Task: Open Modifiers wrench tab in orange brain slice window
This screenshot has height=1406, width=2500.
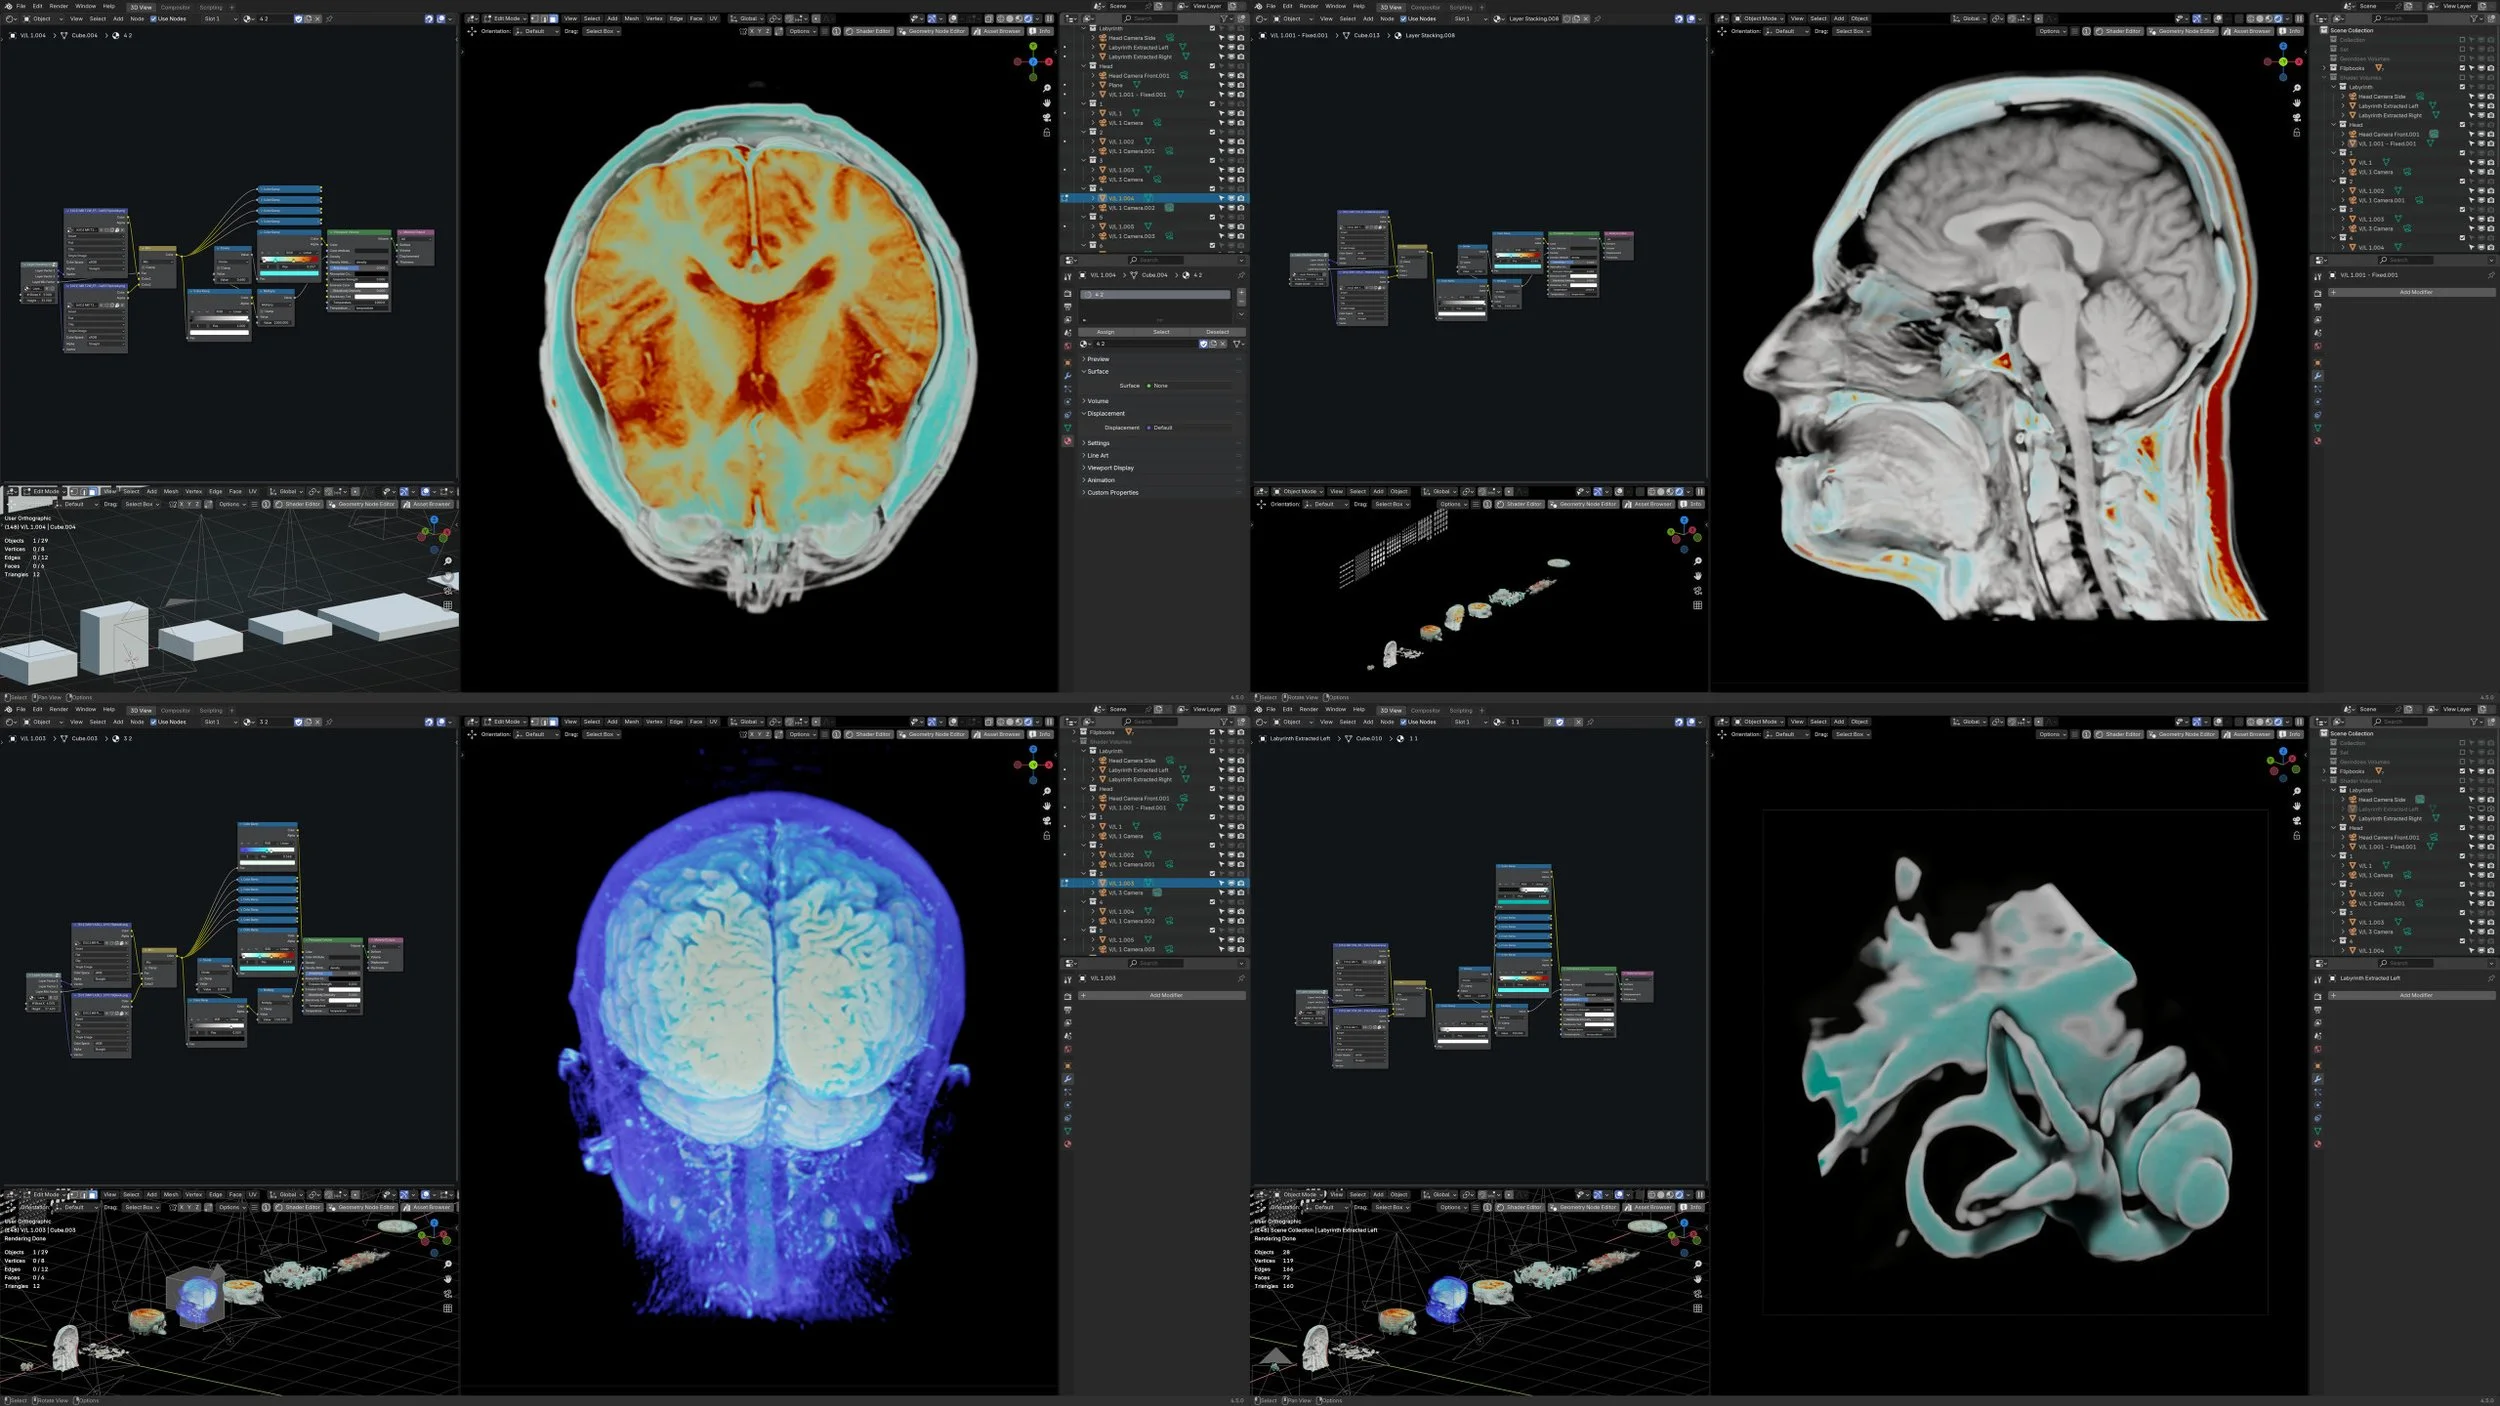Action: pyautogui.click(x=1067, y=376)
